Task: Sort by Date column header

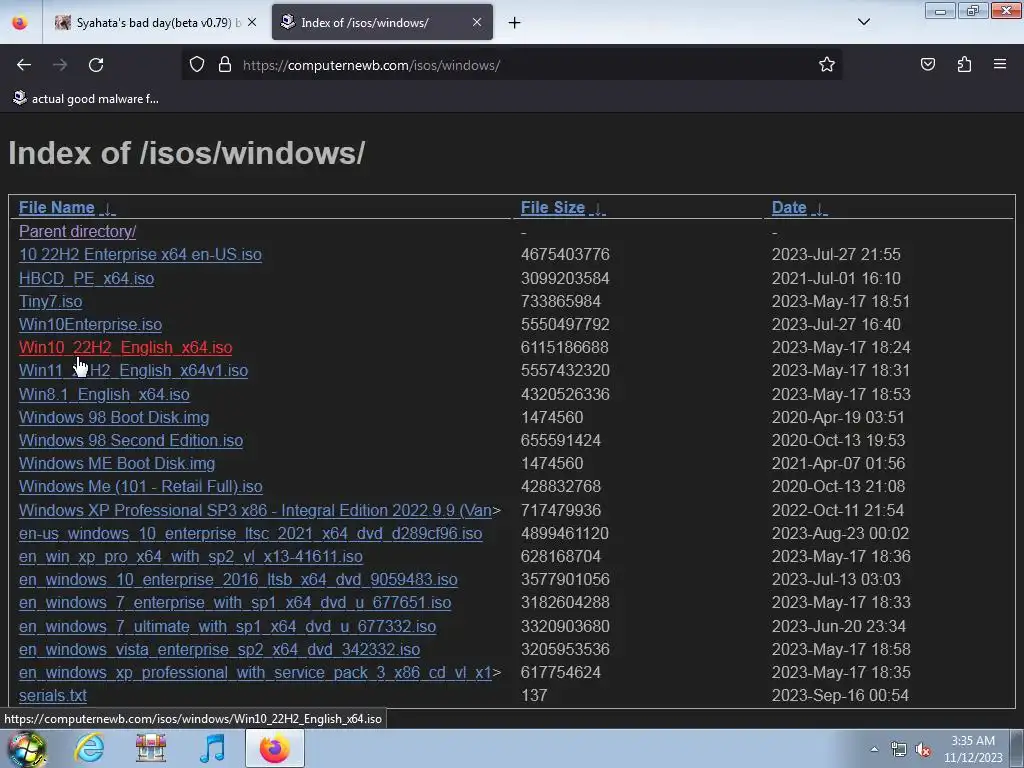Action: (x=789, y=208)
